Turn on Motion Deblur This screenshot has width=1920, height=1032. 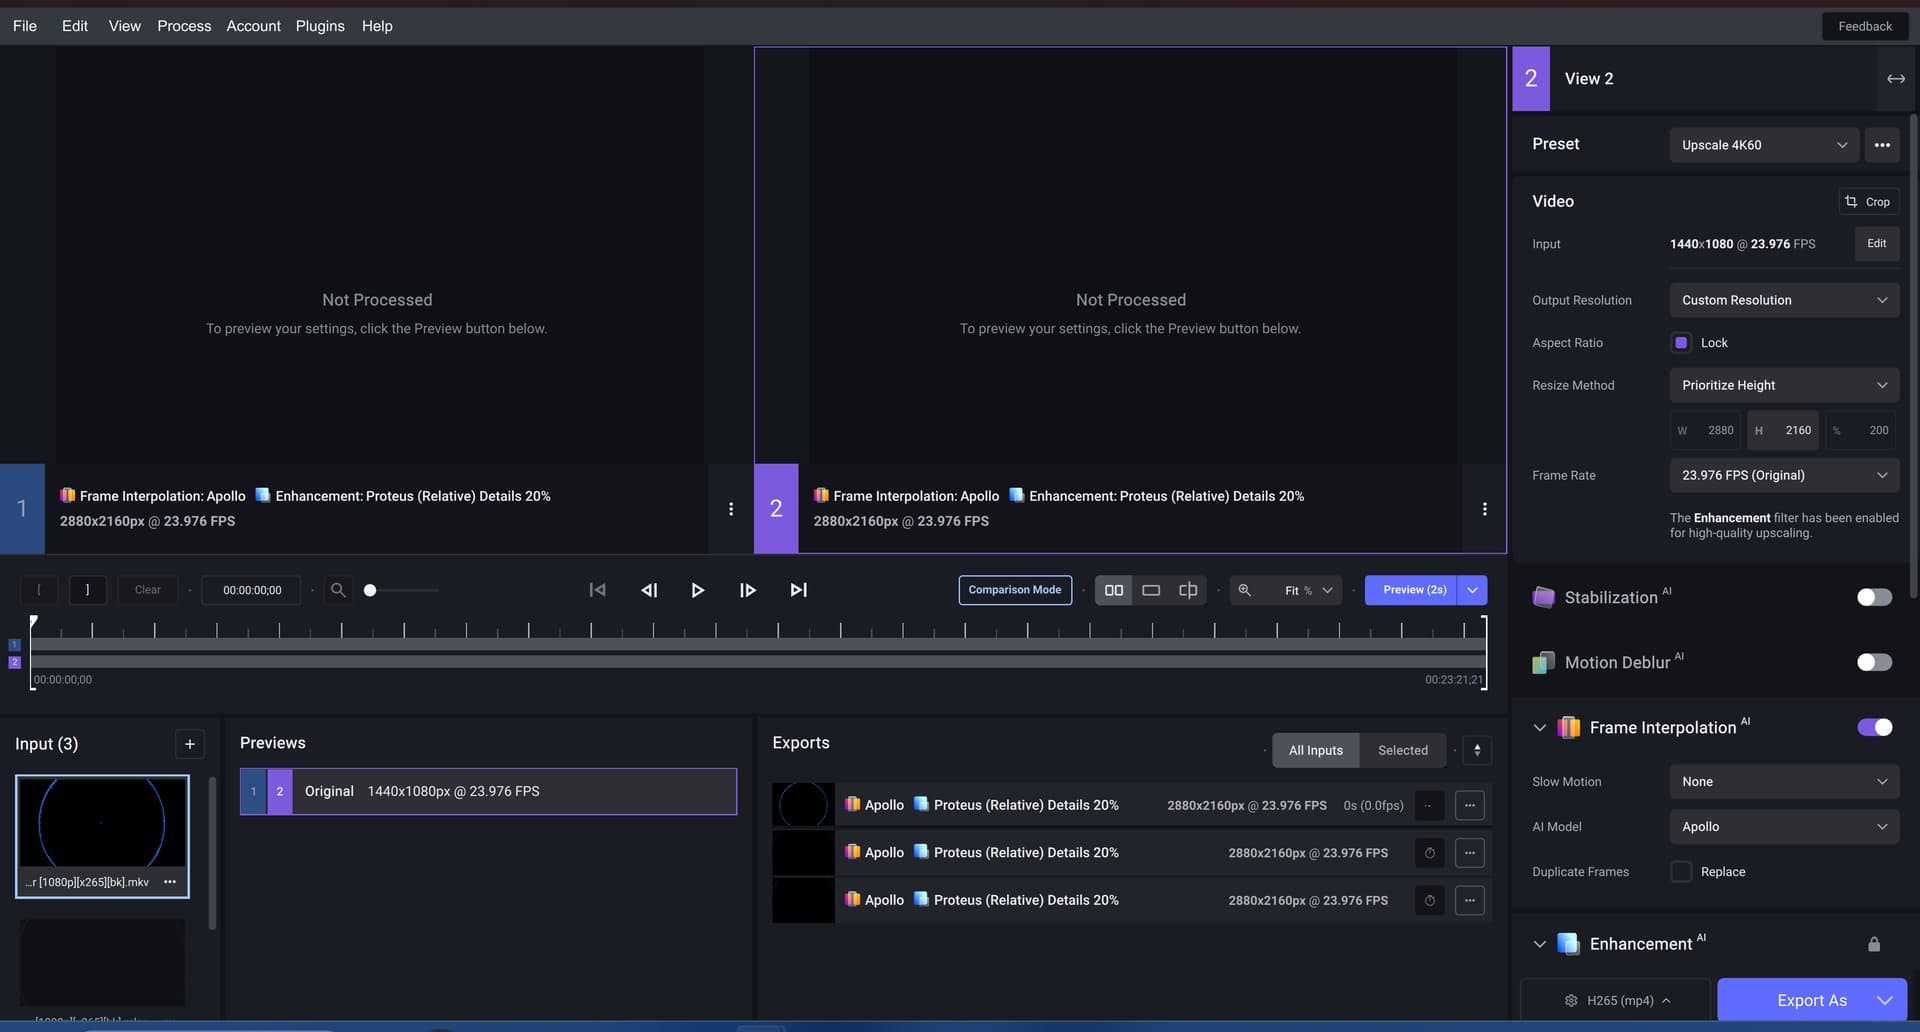point(1874,662)
